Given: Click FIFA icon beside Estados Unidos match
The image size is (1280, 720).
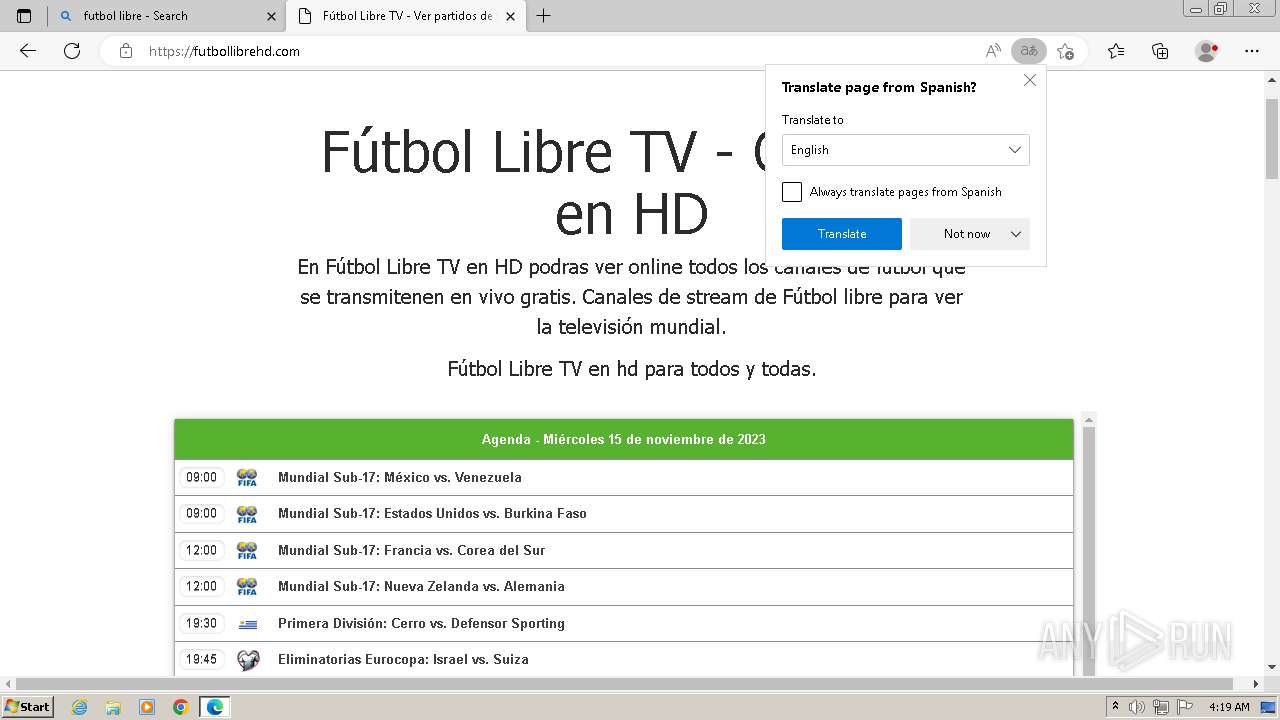Looking at the screenshot, I should click(x=247, y=513).
